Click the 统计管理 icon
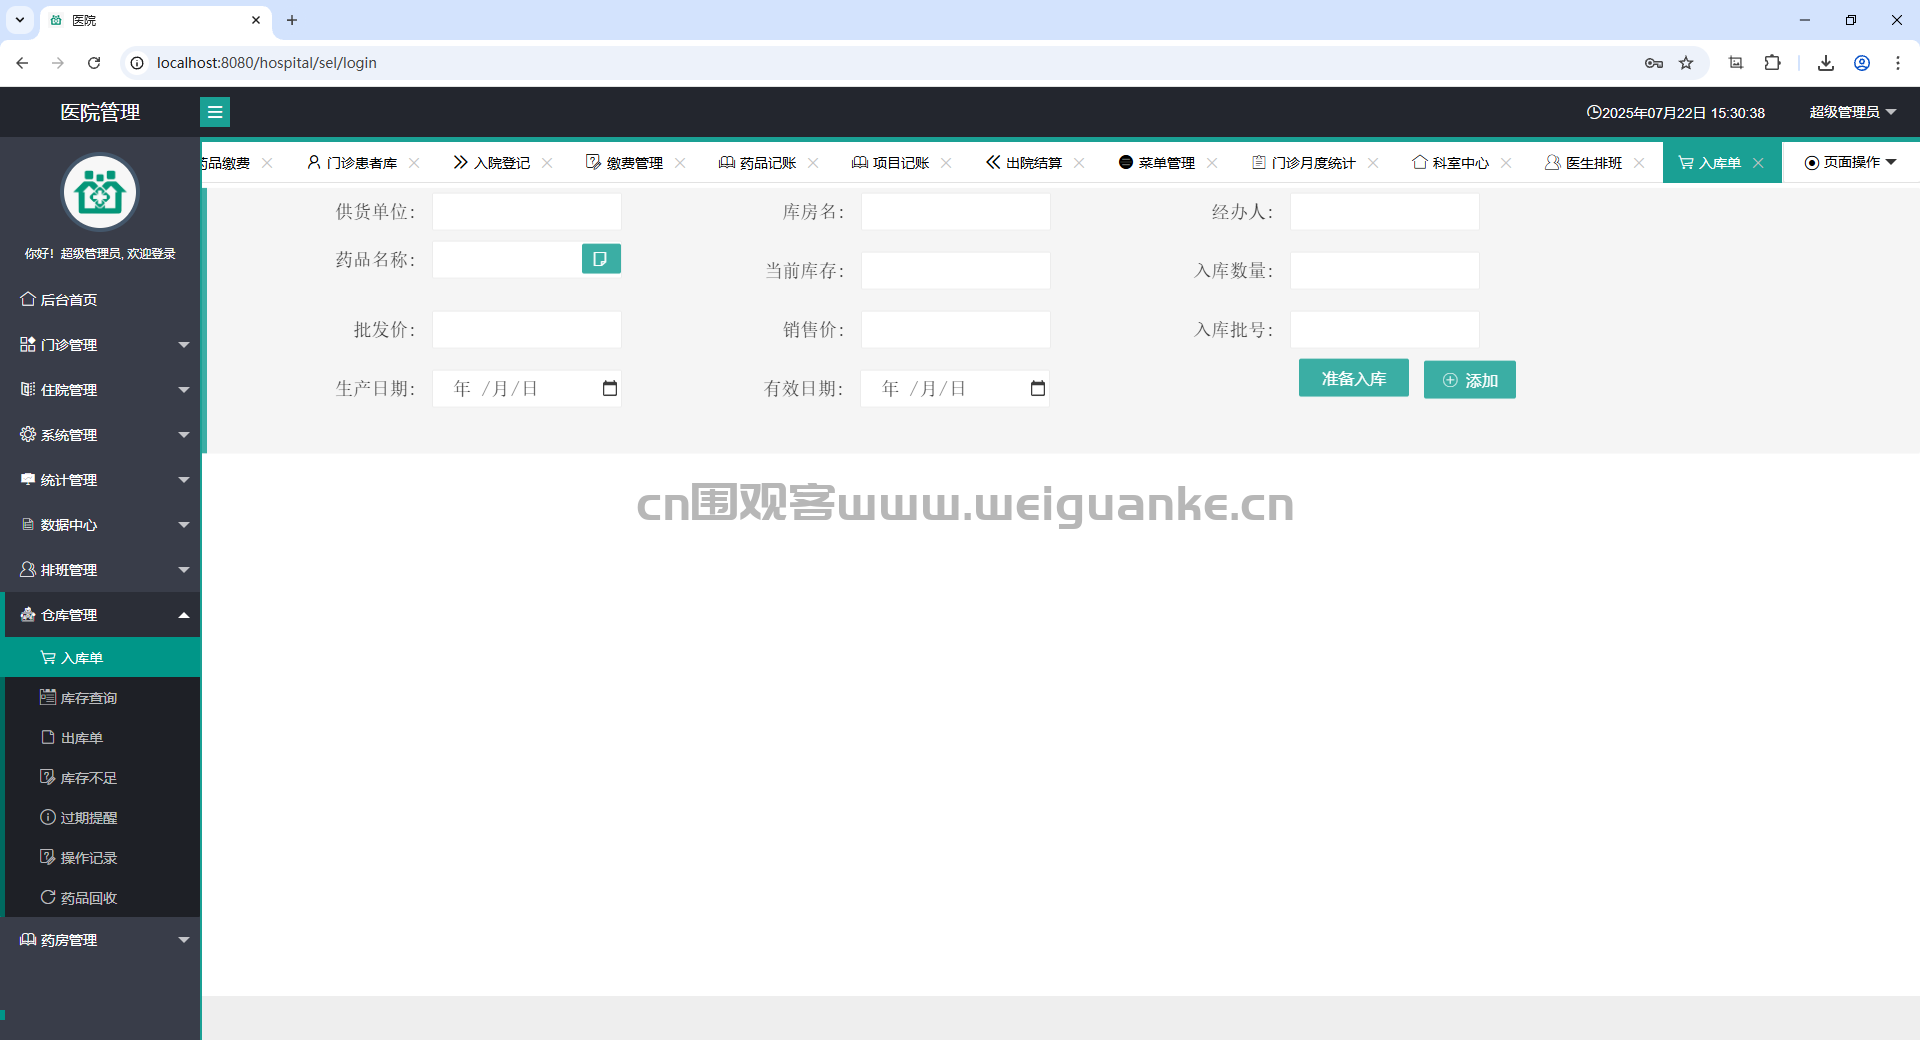 pos(28,479)
